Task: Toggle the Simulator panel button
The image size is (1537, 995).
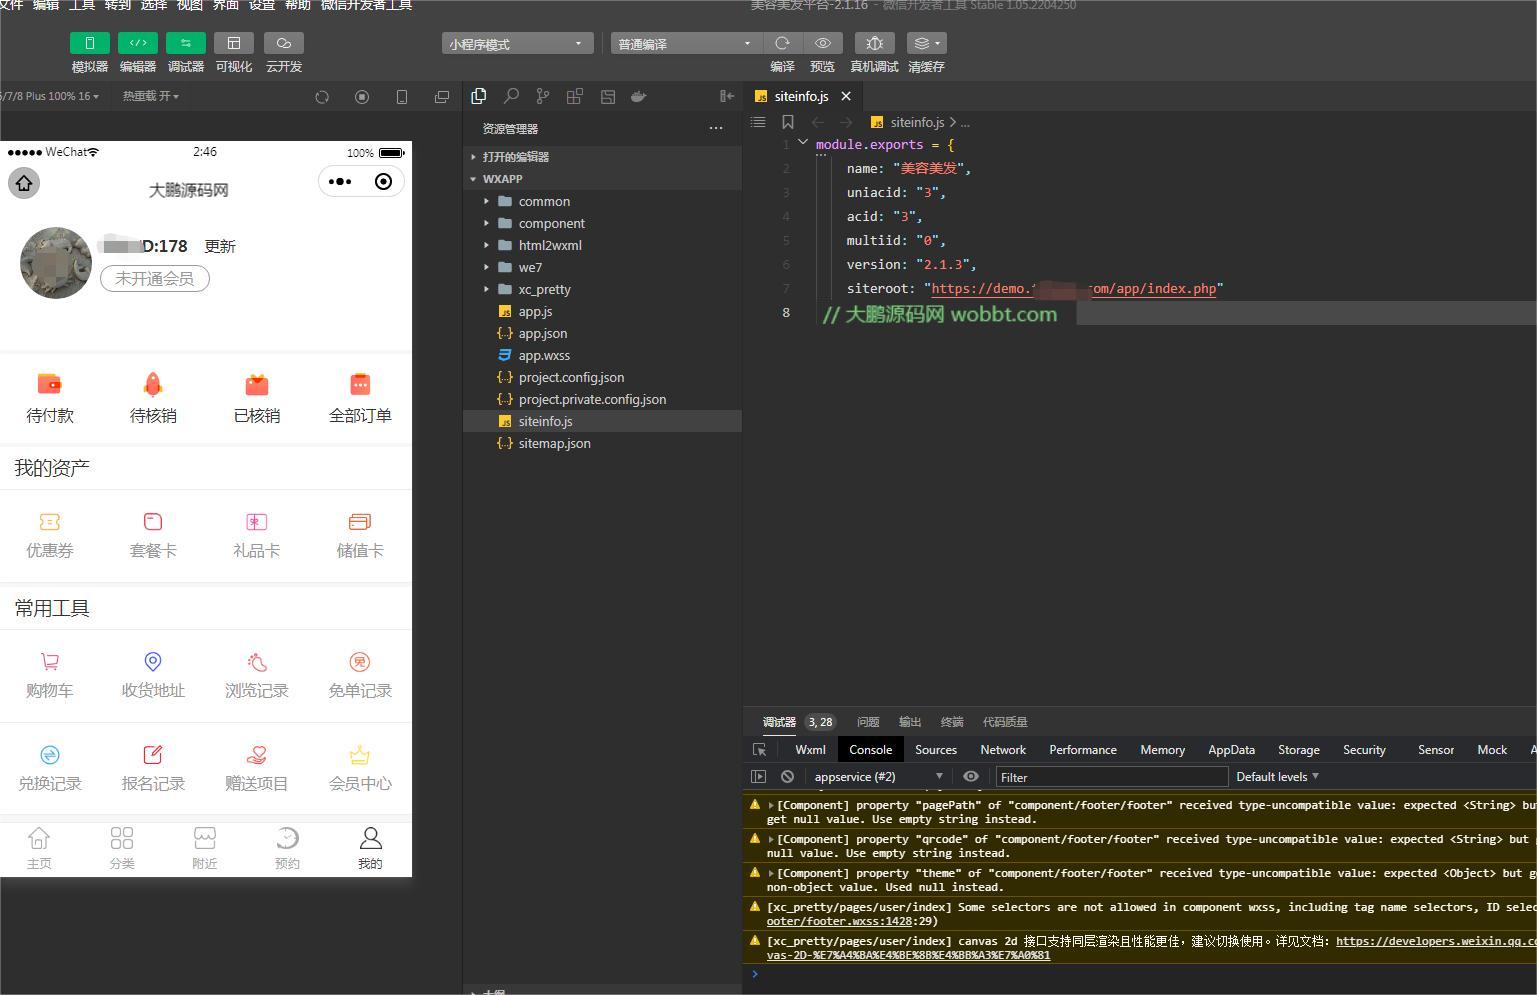Action: tap(89, 43)
